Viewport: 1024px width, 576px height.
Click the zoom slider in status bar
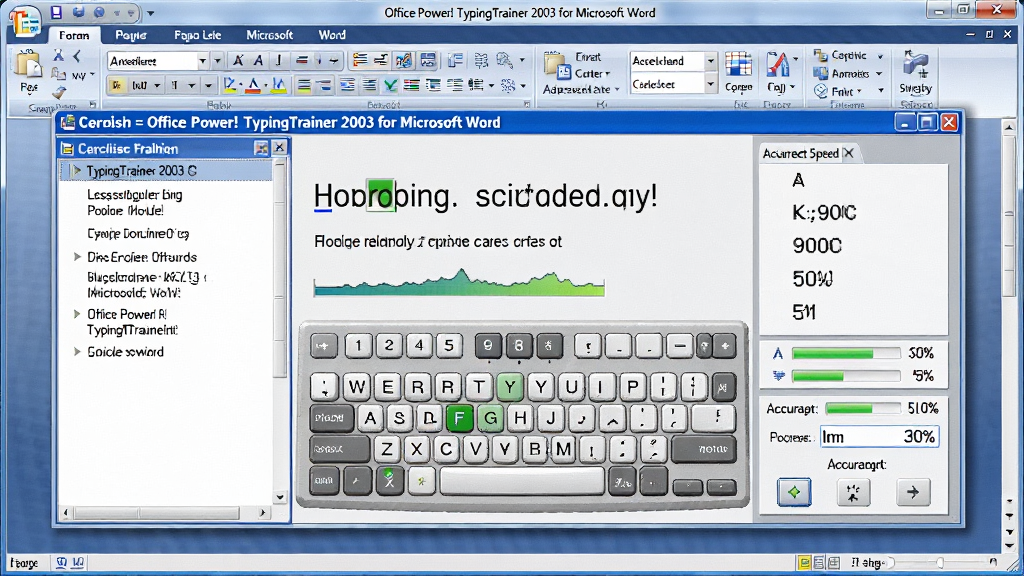tap(941, 562)
